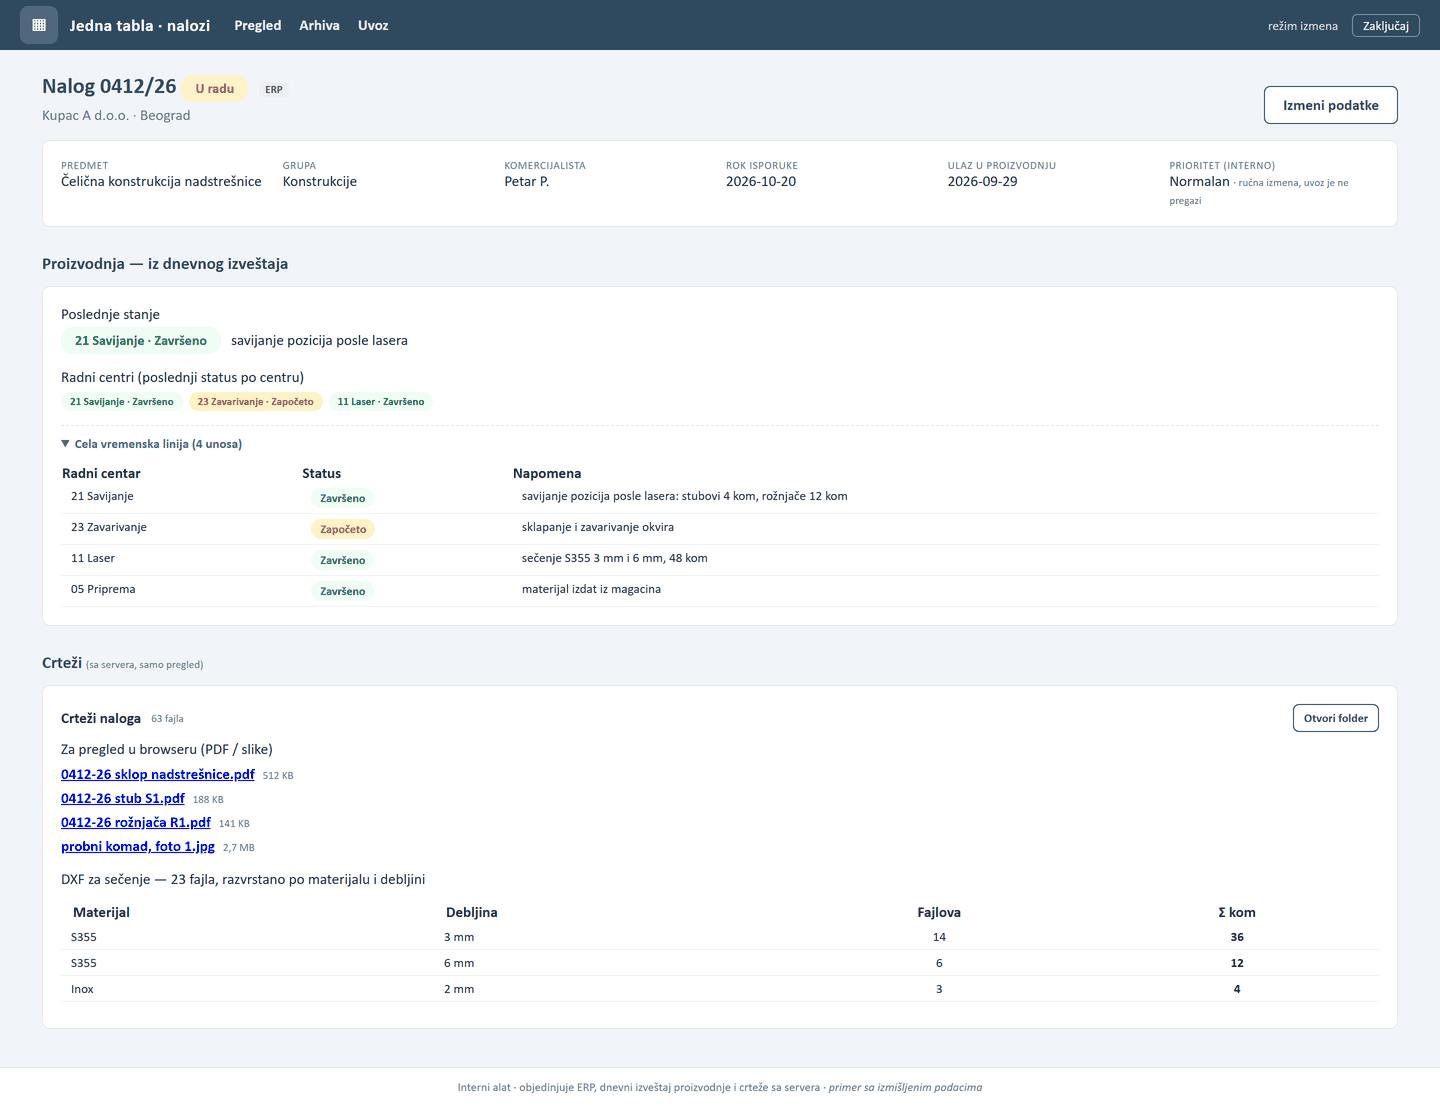Select the 21 Savijanje timeline row name
The width and height of the screenshot is (1440, 1106).
coord(102,496)
